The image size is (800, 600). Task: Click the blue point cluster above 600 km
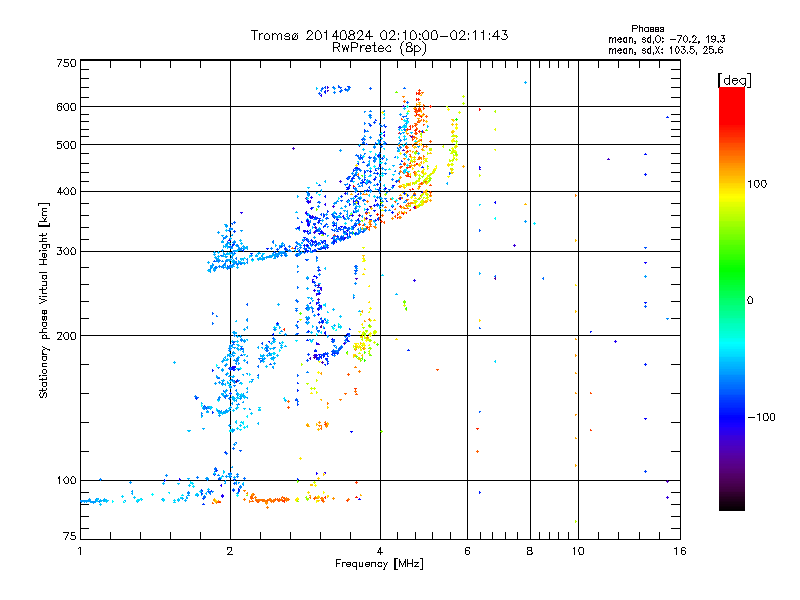click(333, 90)
